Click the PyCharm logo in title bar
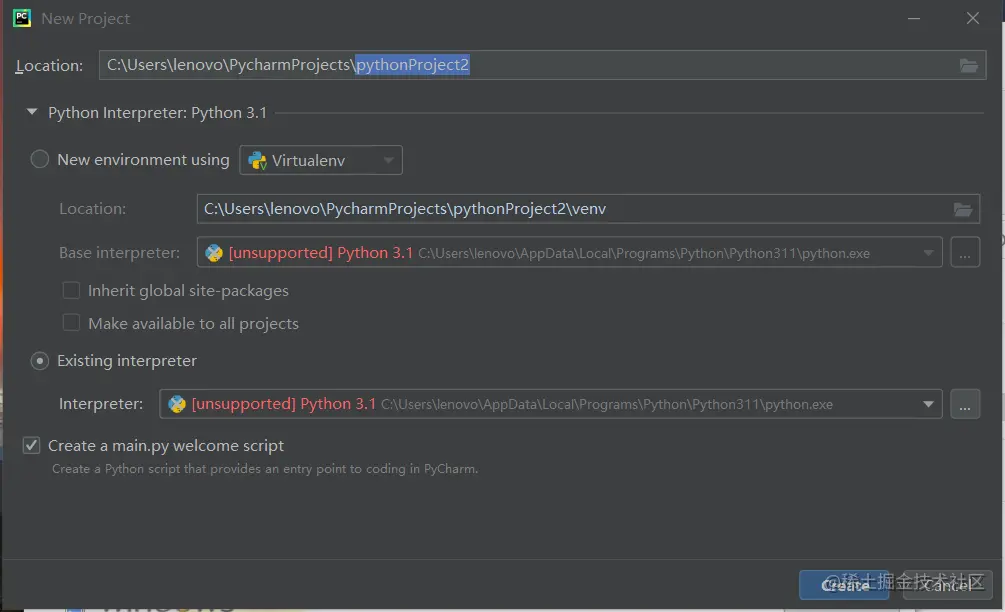The image size is (1005, 612). pyautogui.click(x=22, y=18)
